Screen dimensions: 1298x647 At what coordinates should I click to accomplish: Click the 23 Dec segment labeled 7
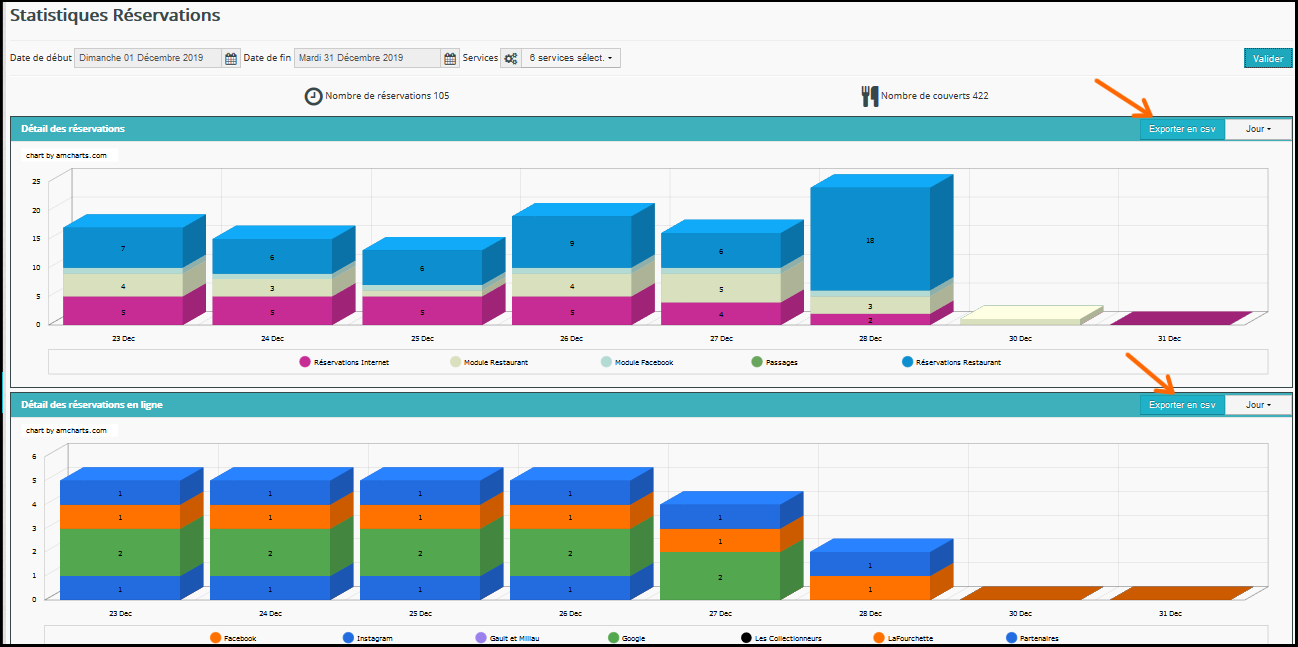[123, 248]
